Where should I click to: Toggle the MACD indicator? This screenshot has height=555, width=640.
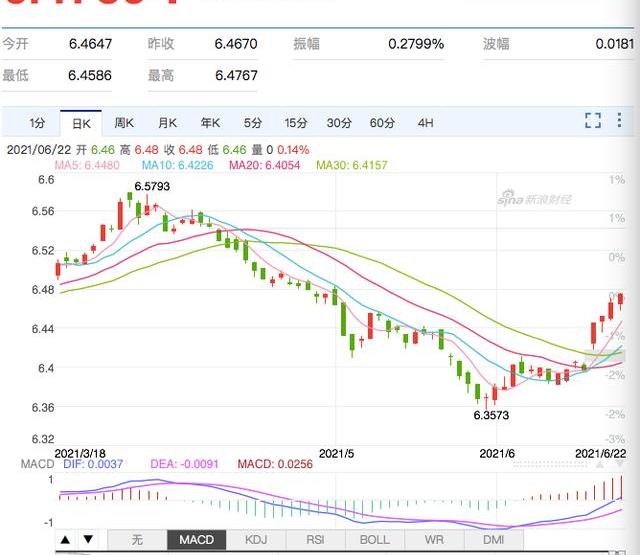tap(196, 540)
